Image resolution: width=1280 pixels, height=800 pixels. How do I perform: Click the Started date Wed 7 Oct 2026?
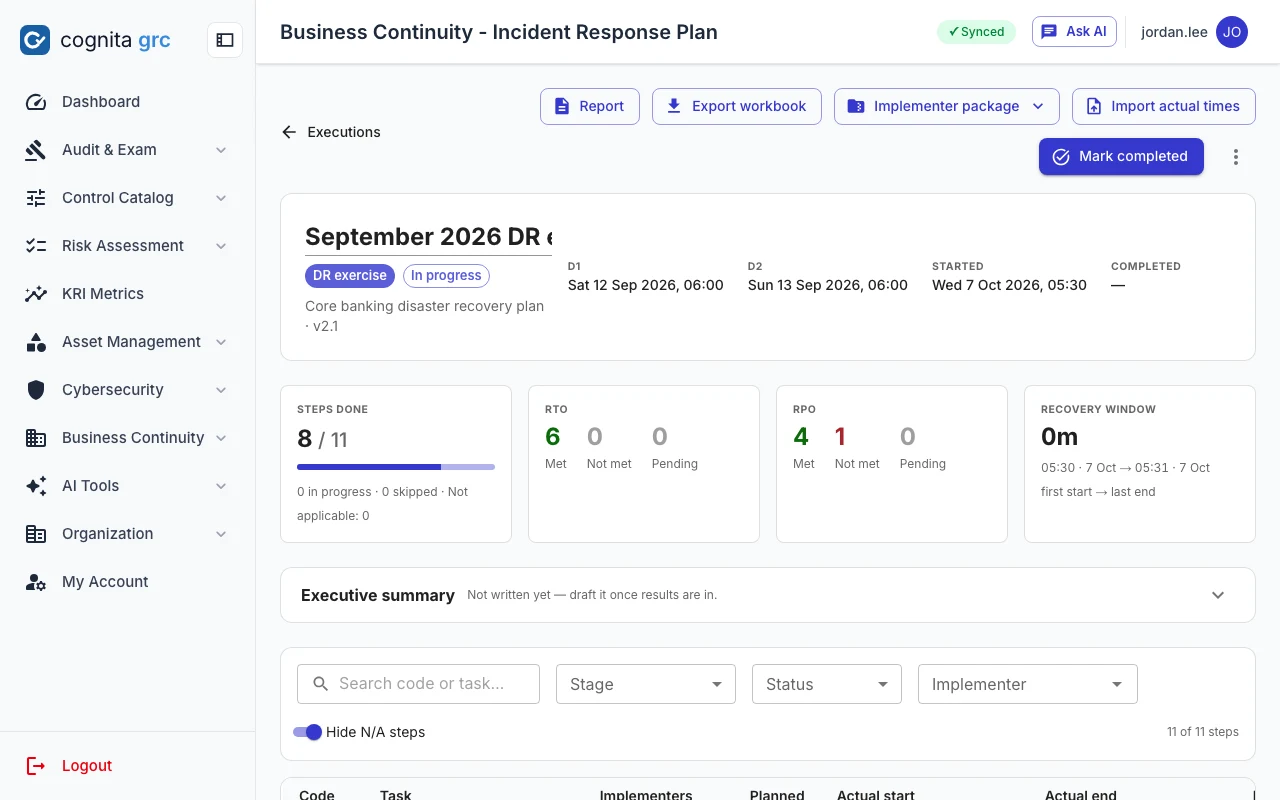[x=1009, y=285]
